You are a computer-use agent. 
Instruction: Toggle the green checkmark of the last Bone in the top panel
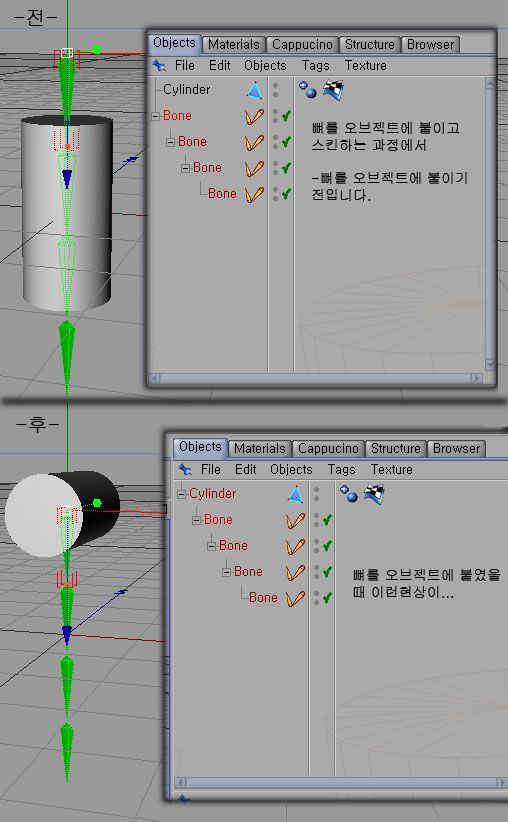pyautogui.click(x=286, y=194)
